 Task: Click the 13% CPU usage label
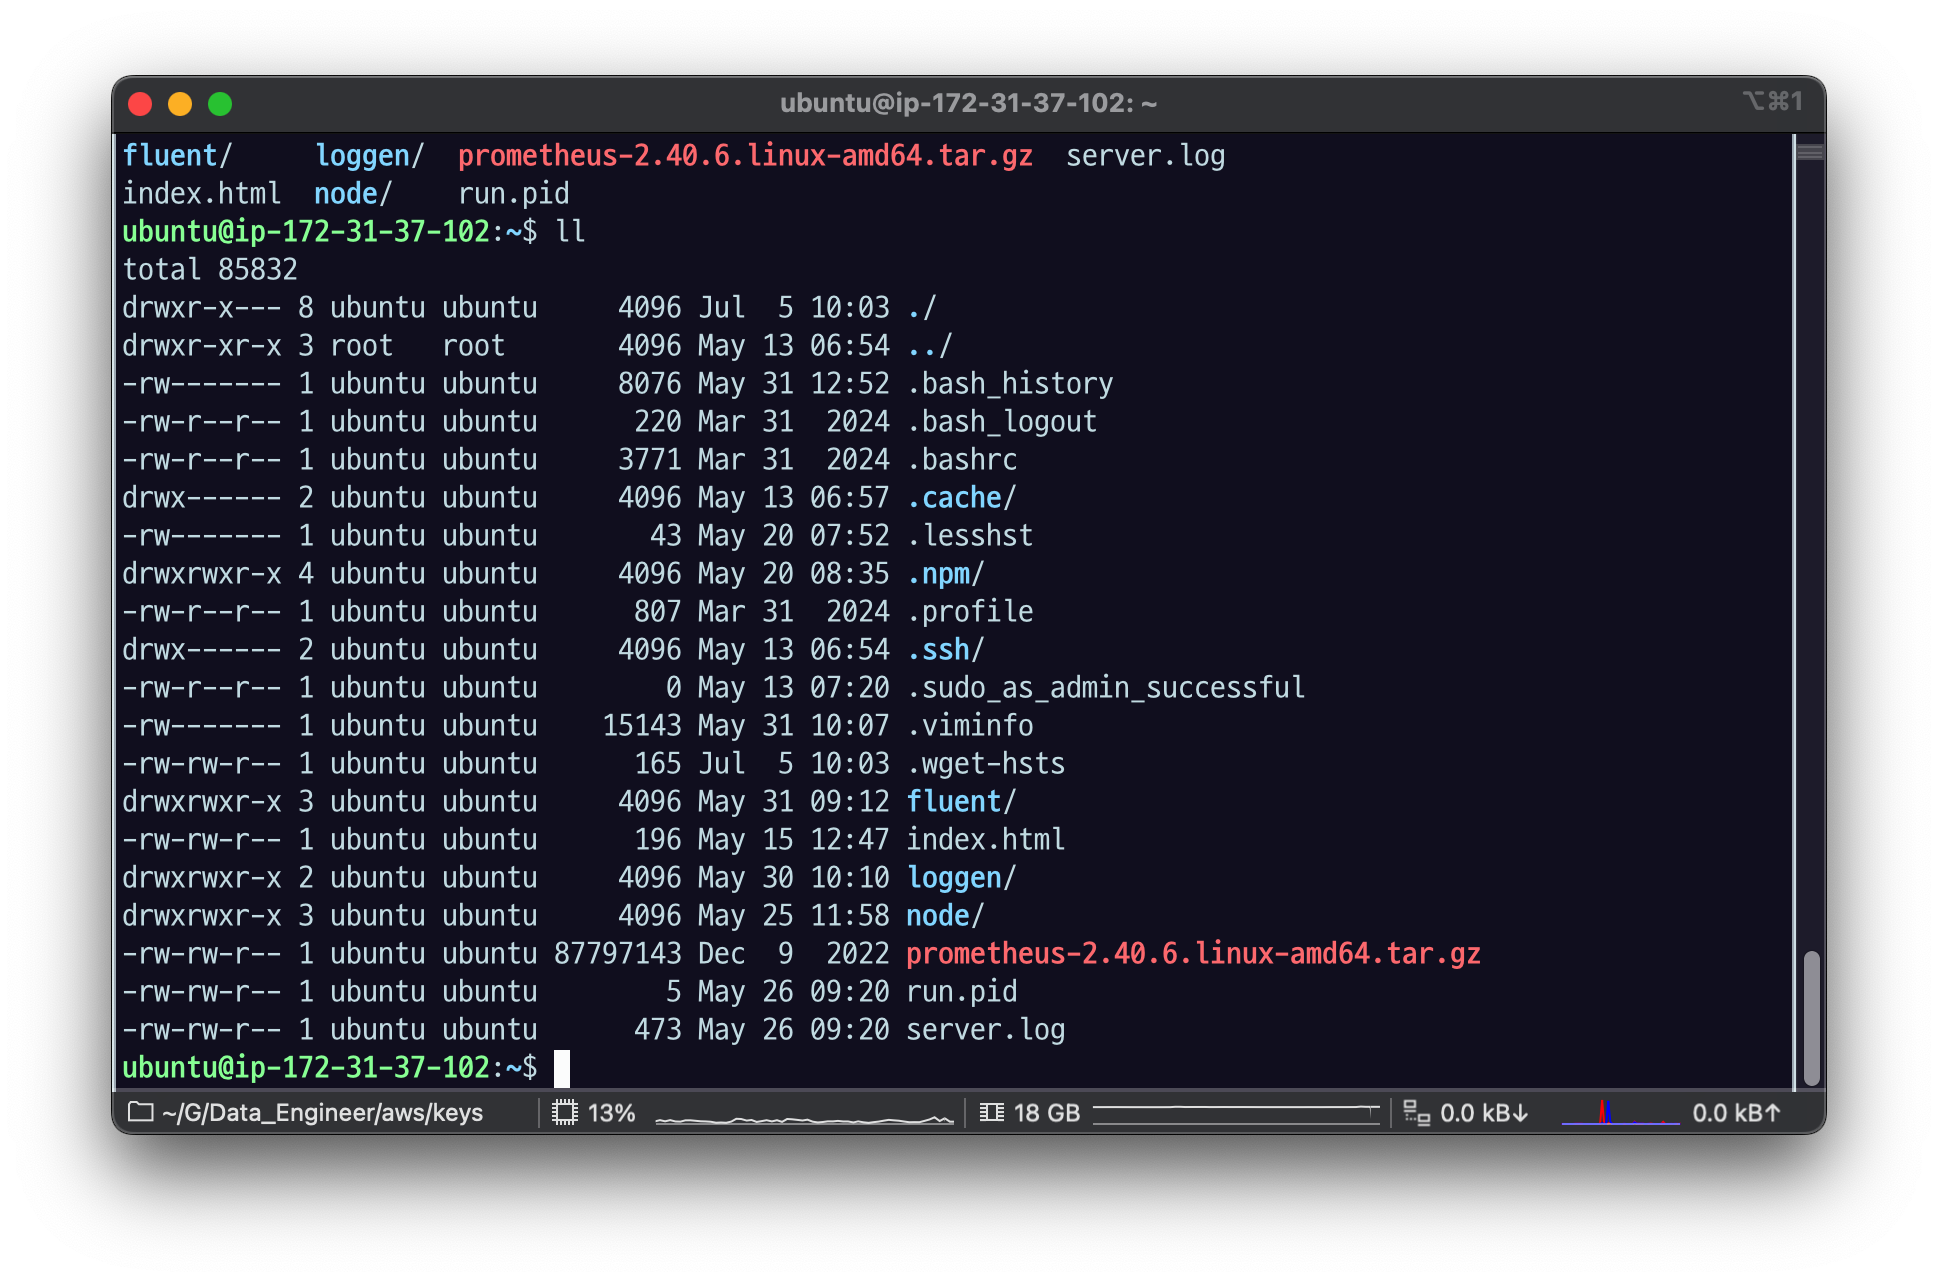tap(611, 1112)
